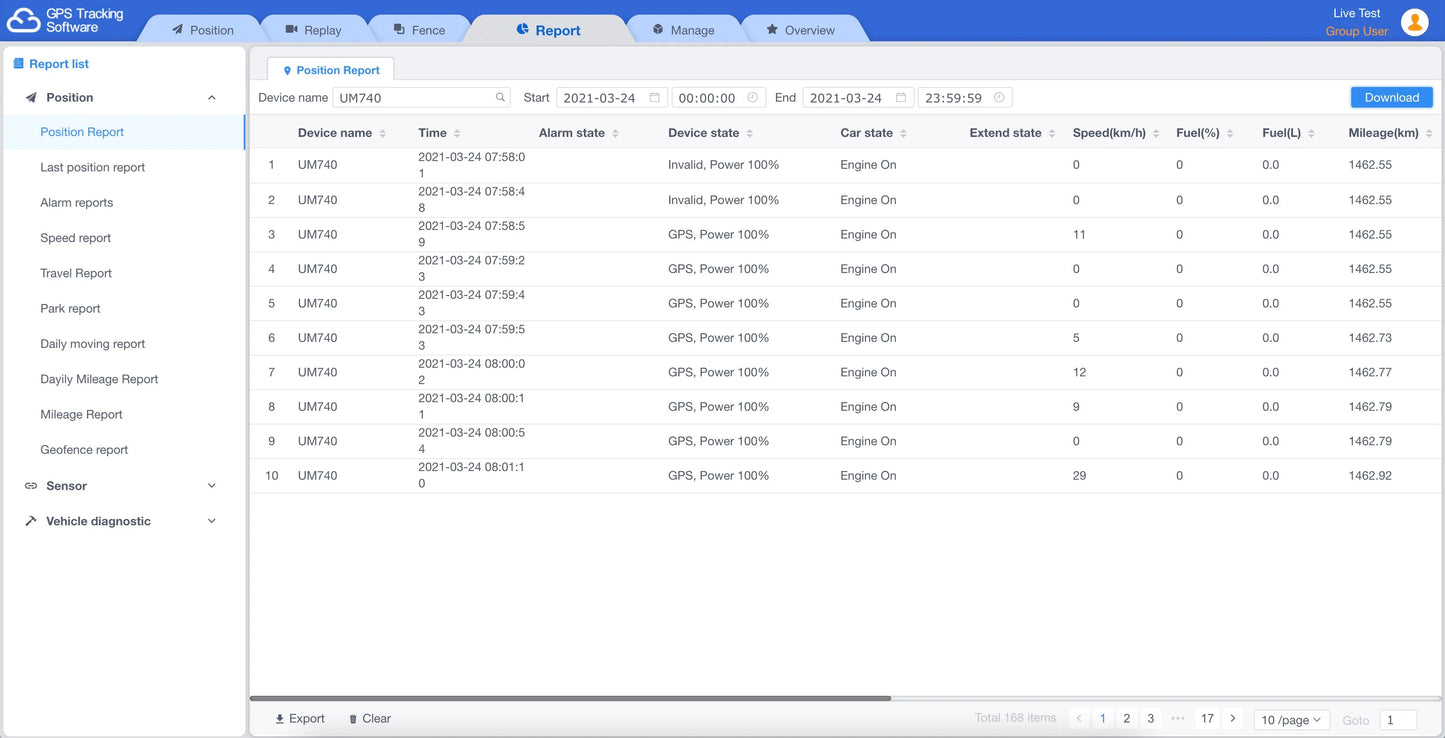
Task: Click the Download button
Action: tap(1391, 97)
